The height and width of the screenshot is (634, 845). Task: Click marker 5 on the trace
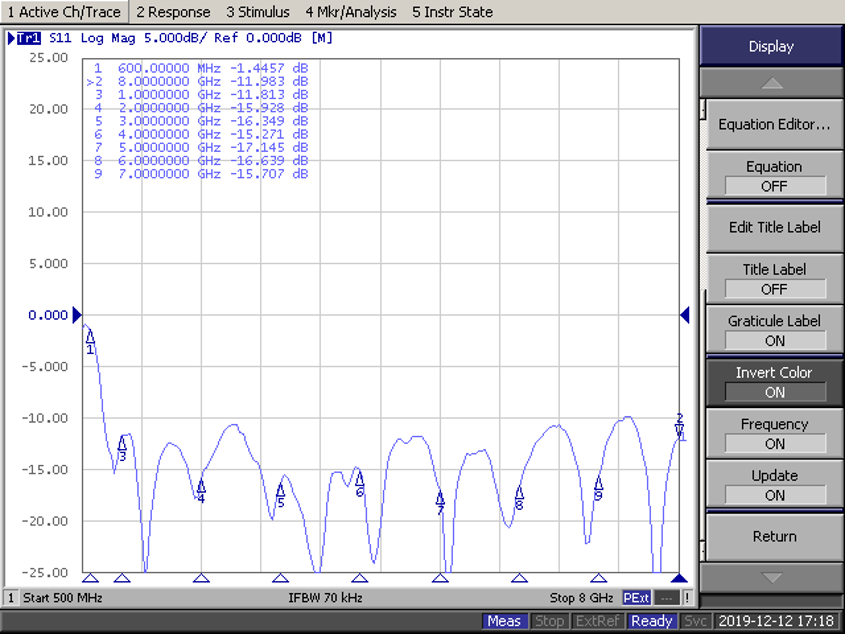tap(280, 494)
